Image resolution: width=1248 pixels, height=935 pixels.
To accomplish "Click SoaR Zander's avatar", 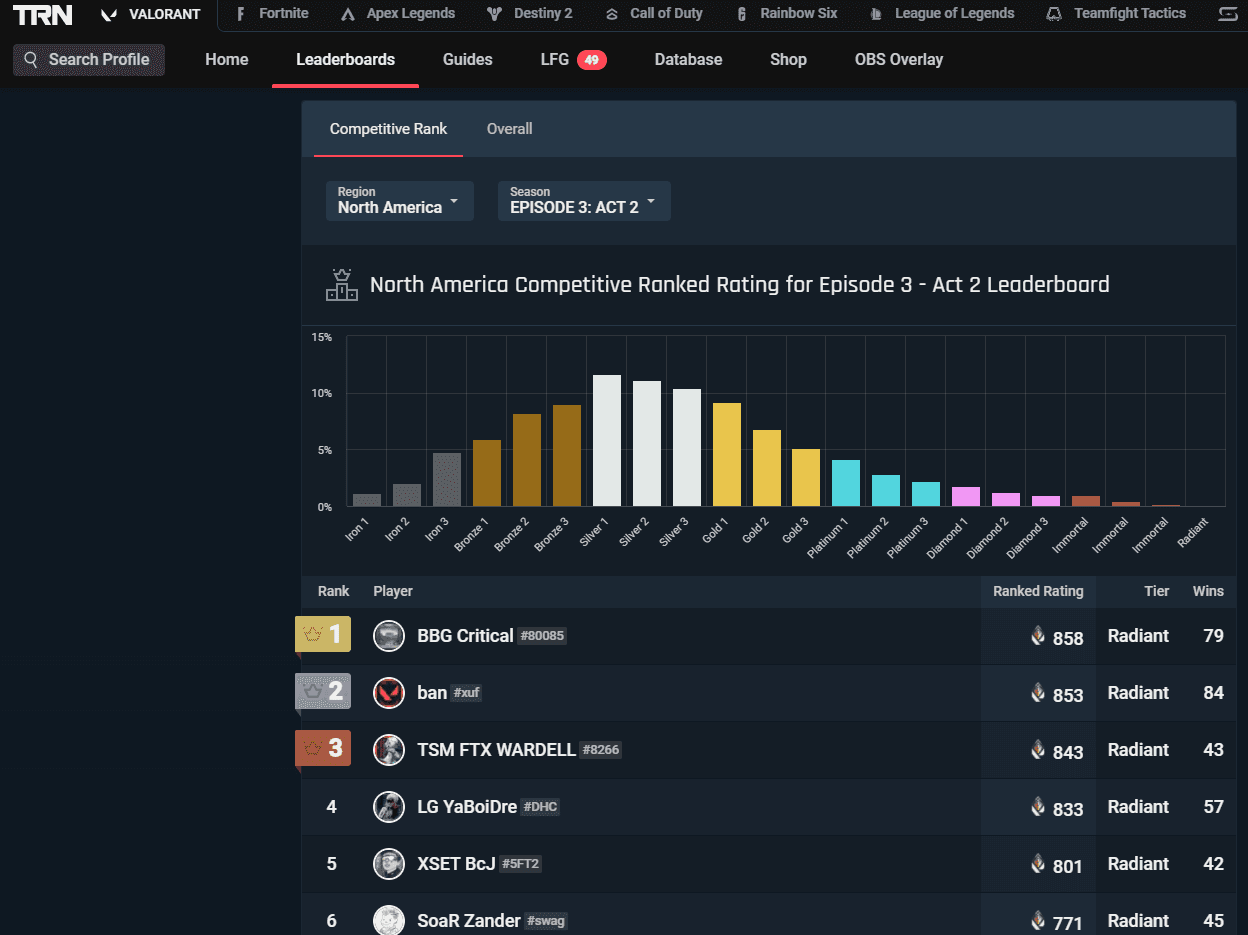I will [389, 921].
